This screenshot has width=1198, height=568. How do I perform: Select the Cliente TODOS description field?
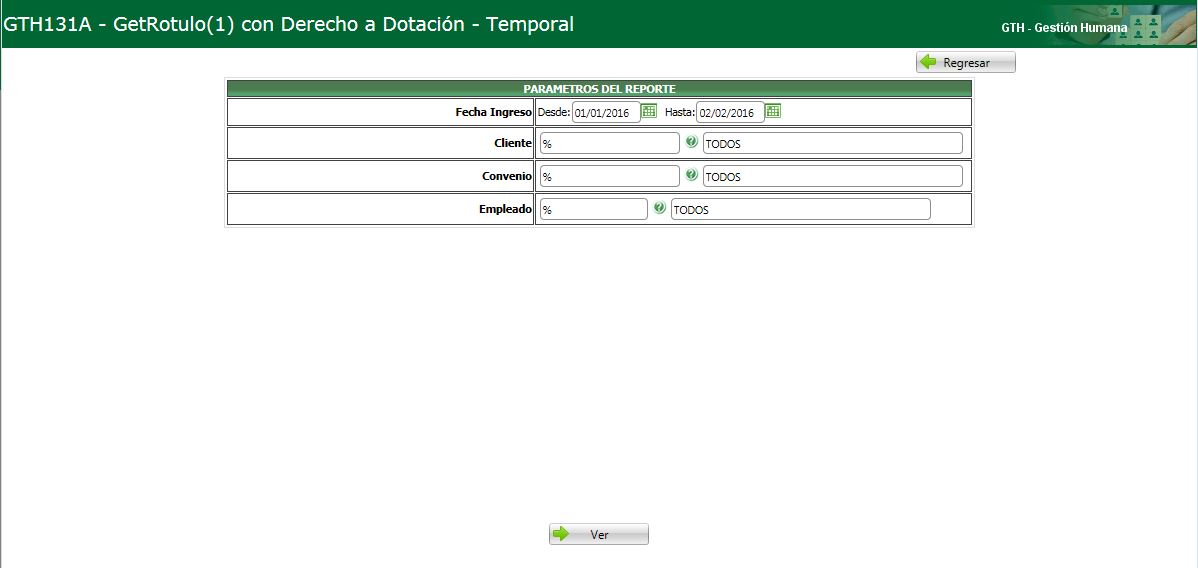[832, 144]
